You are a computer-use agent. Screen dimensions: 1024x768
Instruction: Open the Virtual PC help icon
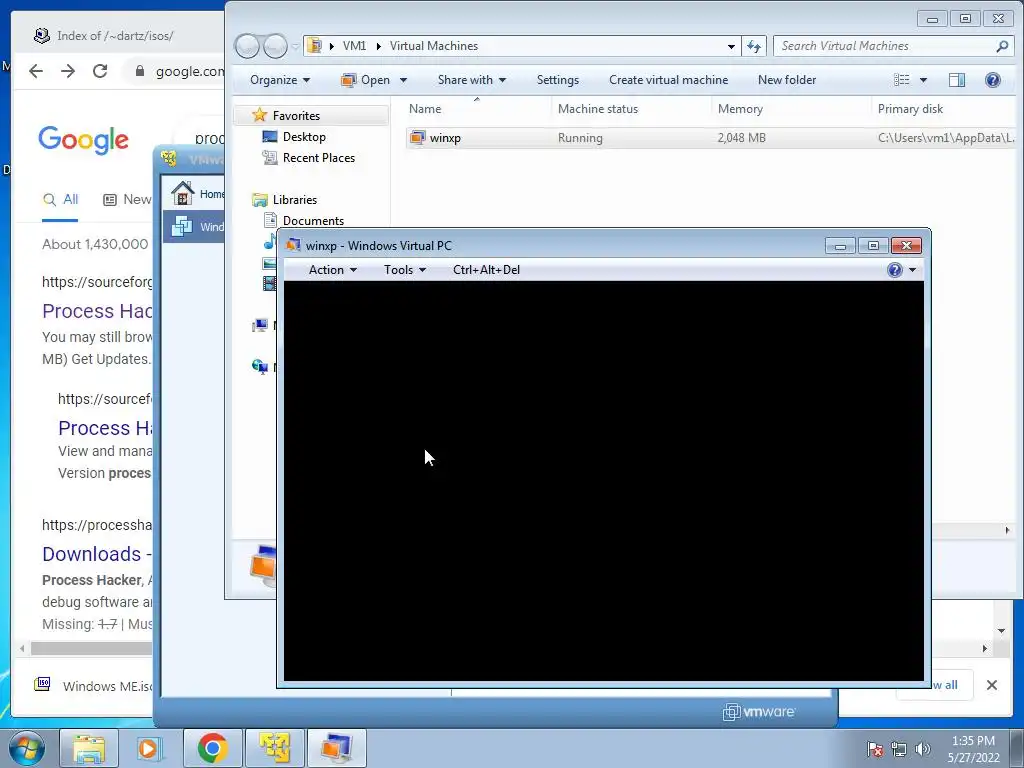(895, 270)
